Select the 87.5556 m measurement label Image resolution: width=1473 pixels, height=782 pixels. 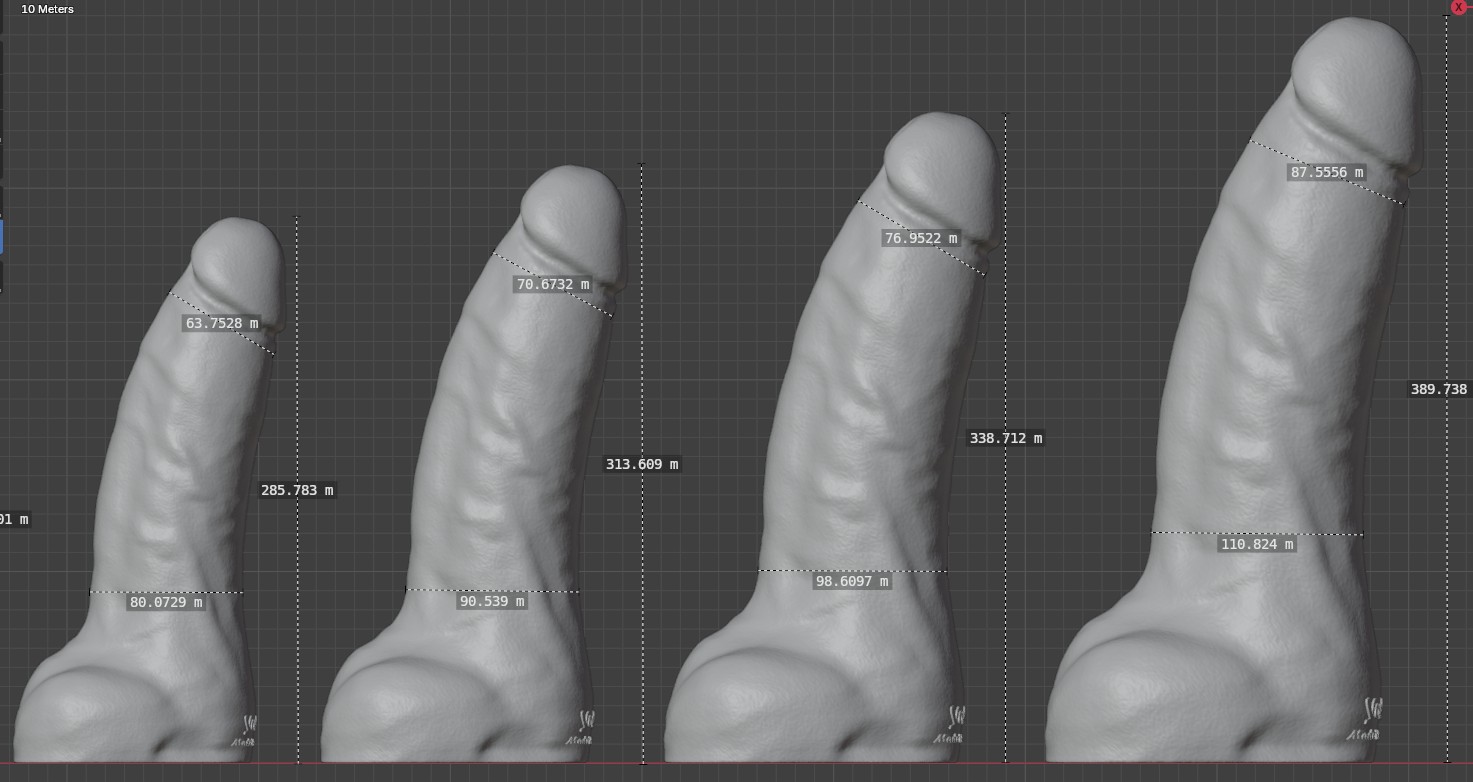pos(1327,172)
